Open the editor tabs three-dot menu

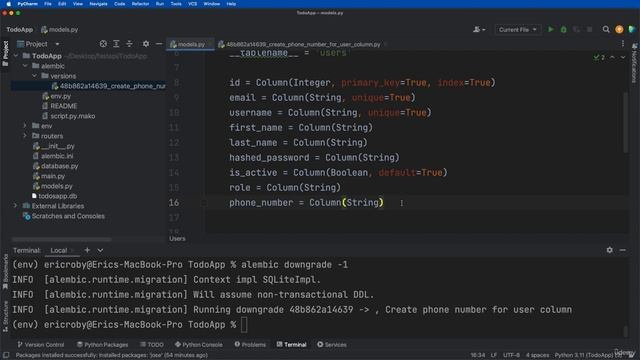(623, 44)
